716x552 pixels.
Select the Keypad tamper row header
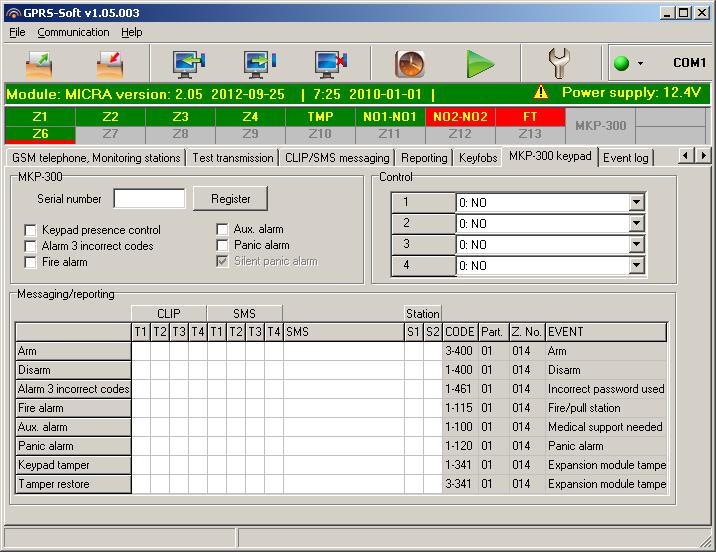(74, 465)
